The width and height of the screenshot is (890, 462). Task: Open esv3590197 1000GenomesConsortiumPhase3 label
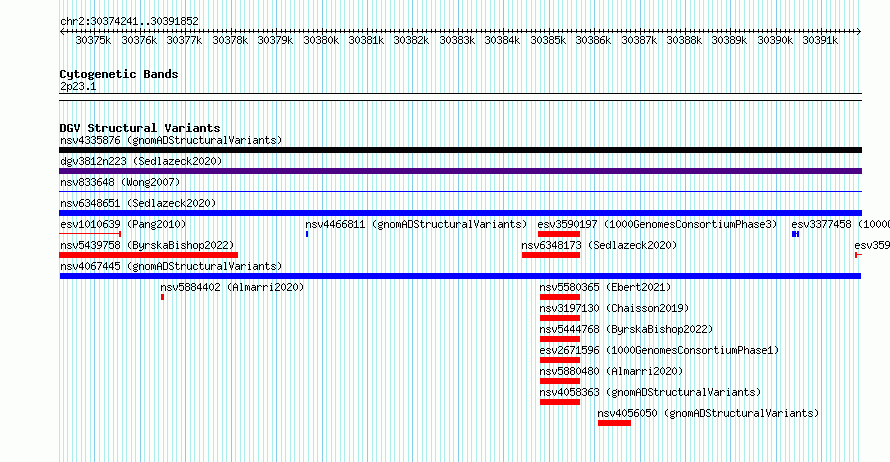tap(657, 224)
